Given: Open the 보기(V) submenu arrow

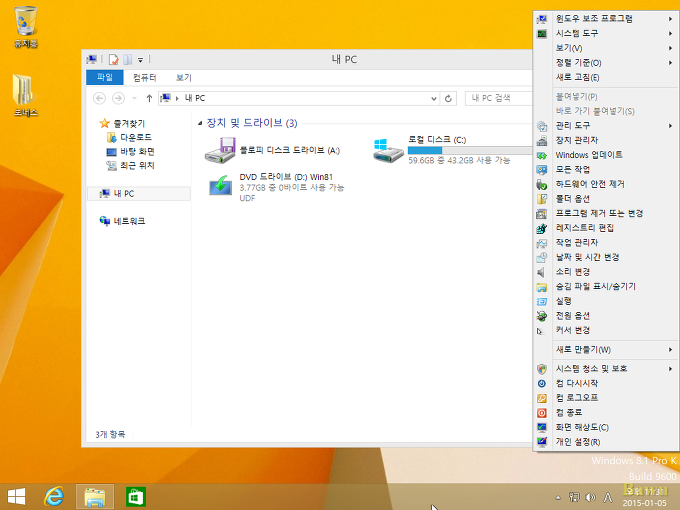Looking at the screenshot, I should pyautogui.click(x=670, y=48).
